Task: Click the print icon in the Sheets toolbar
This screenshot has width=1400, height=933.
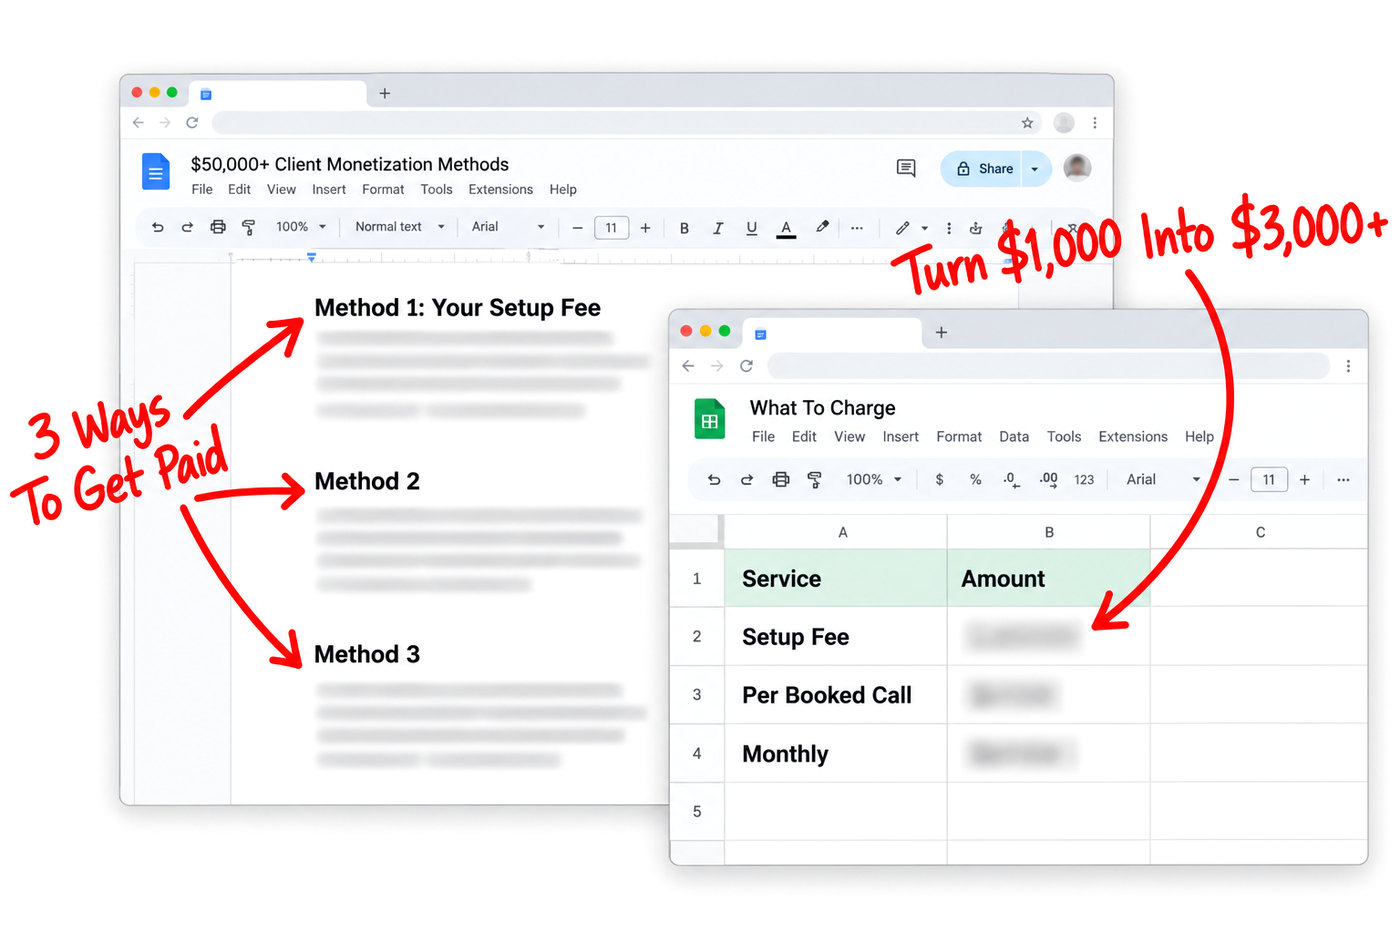Action: pos(781,480)
